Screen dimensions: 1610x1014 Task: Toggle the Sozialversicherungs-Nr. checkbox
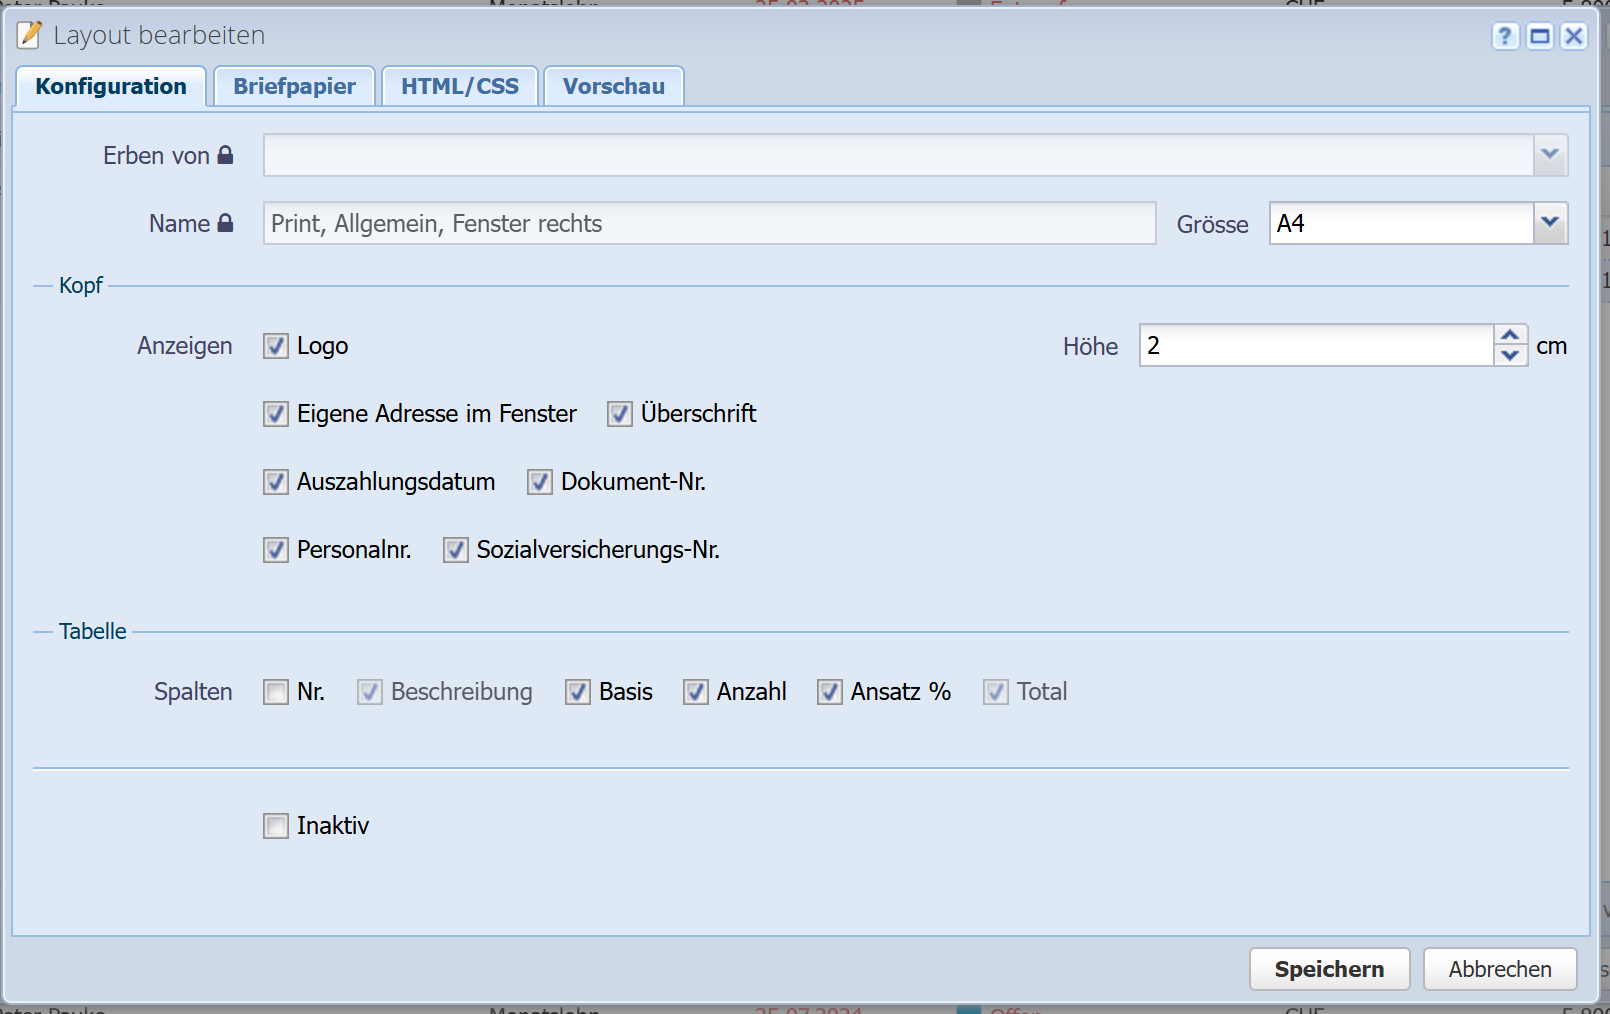pos(456,550)
